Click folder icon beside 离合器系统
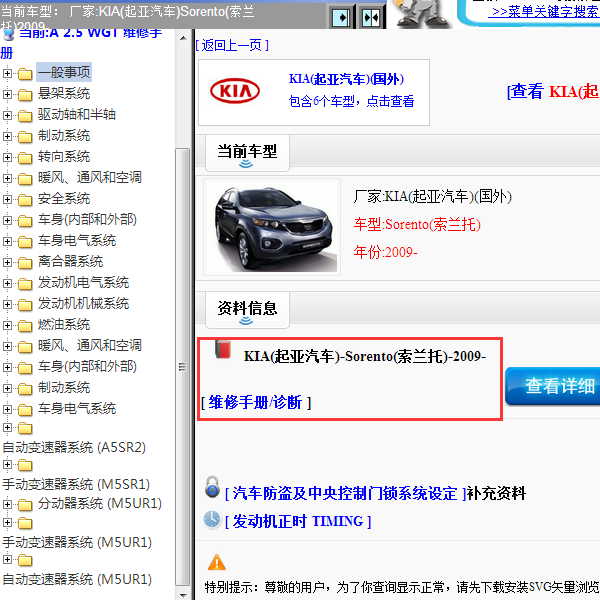 click(25, 262)
